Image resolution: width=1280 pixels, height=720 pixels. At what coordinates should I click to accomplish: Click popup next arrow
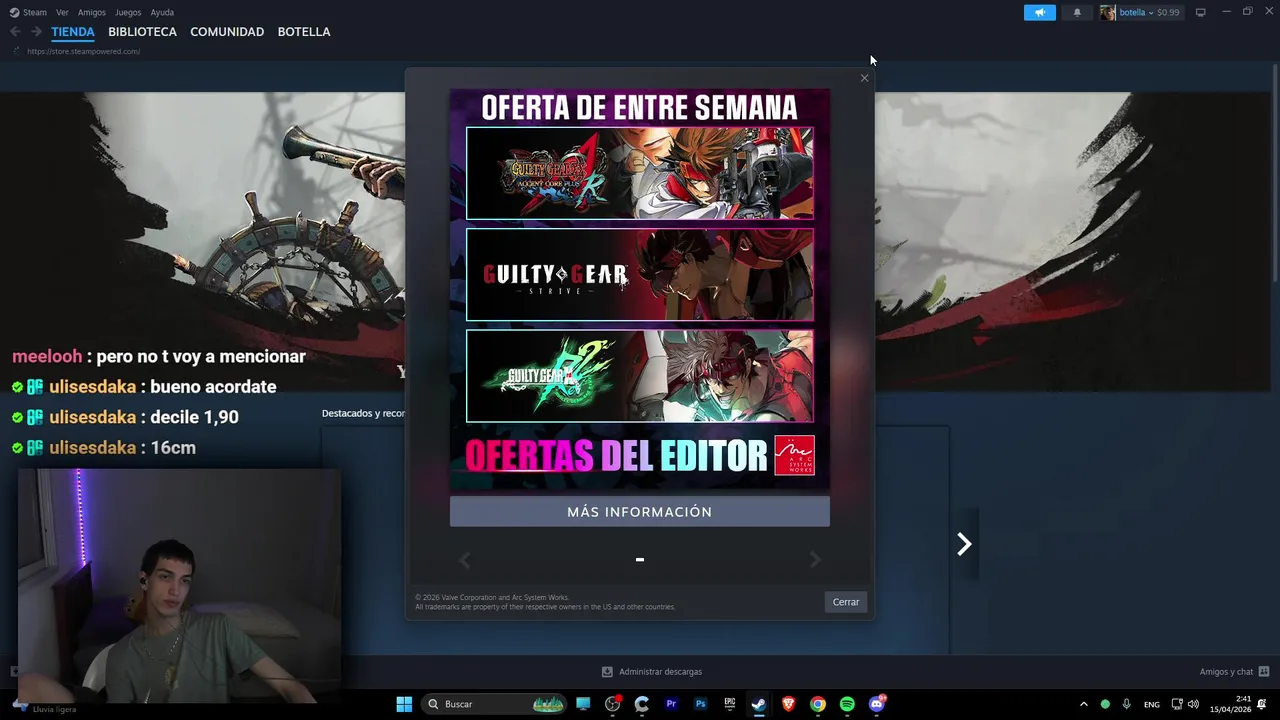(815, 560)
